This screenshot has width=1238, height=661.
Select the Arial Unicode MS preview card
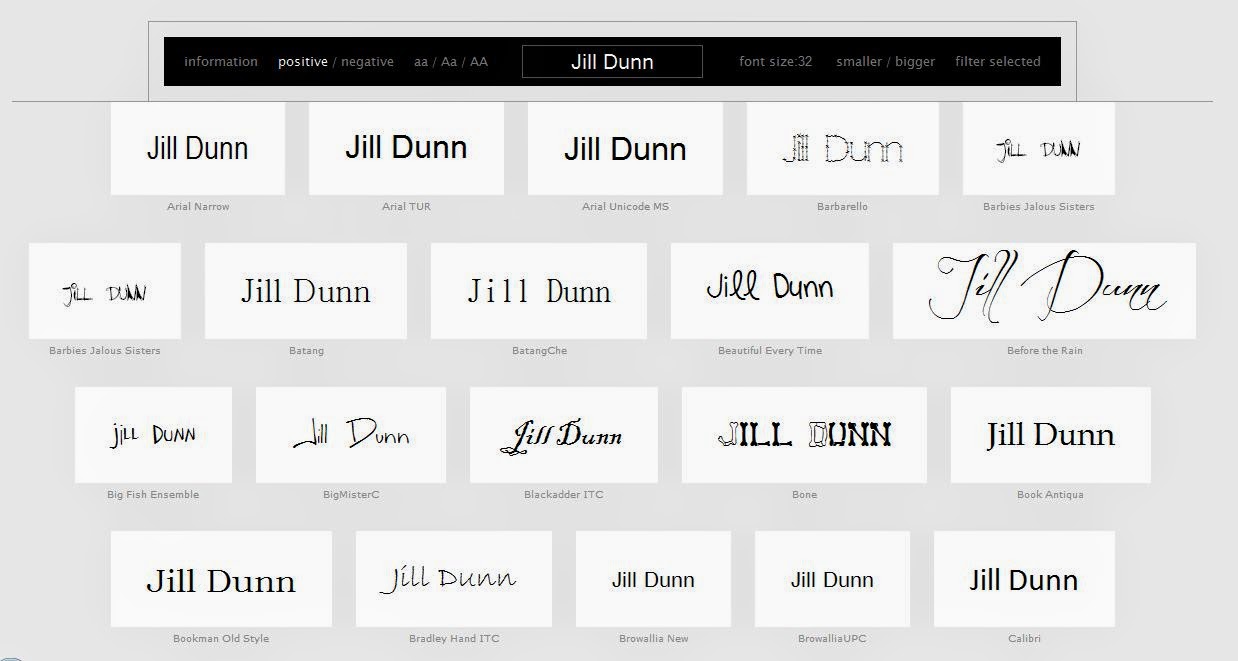click(x=625, y=148)
